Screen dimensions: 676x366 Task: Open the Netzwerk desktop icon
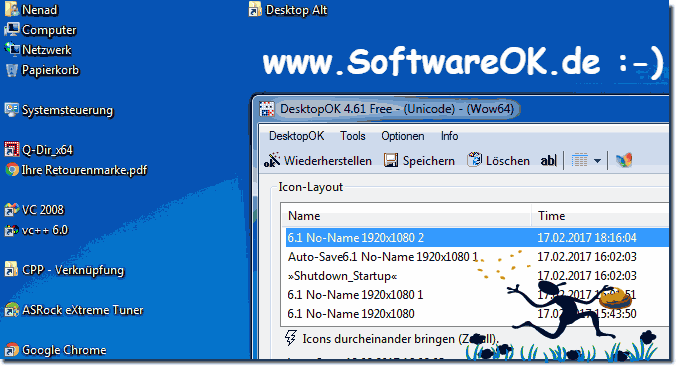coord(12,50)
